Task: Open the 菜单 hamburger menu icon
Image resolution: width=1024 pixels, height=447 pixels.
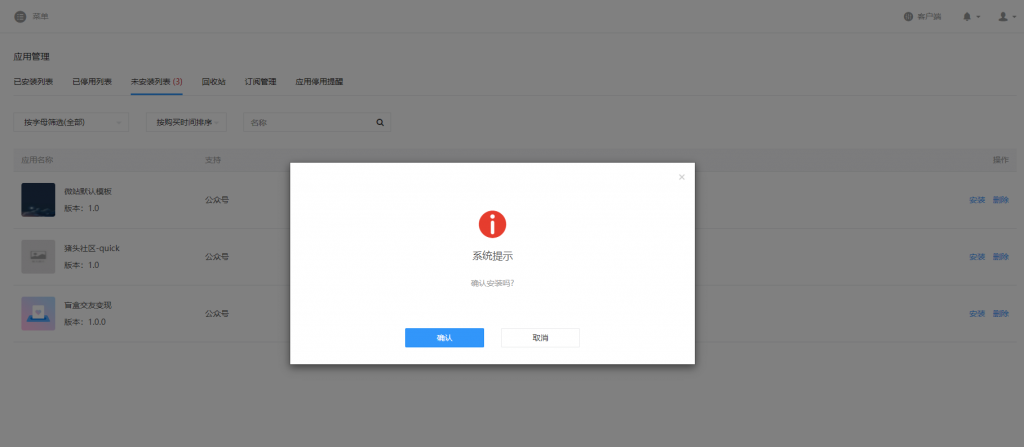Action: pyautogui.click(x=20, y=16)
